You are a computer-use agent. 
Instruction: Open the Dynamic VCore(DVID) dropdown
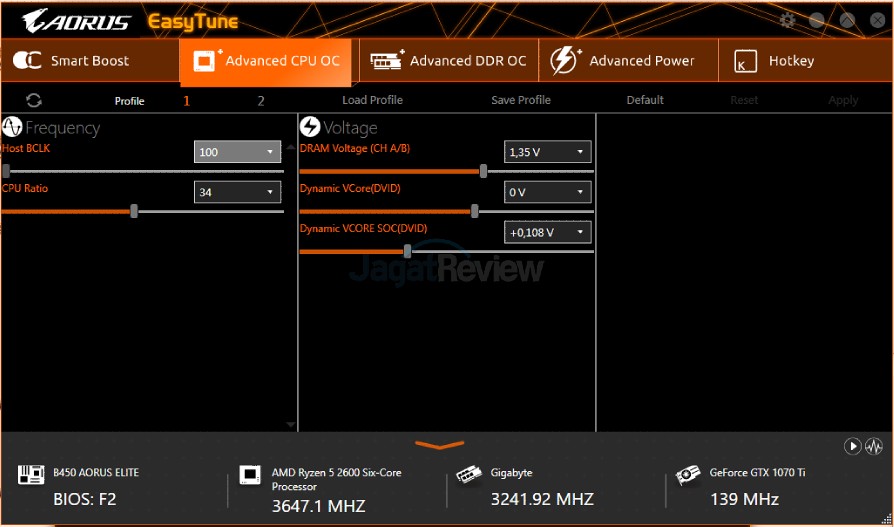click(547, 192)
